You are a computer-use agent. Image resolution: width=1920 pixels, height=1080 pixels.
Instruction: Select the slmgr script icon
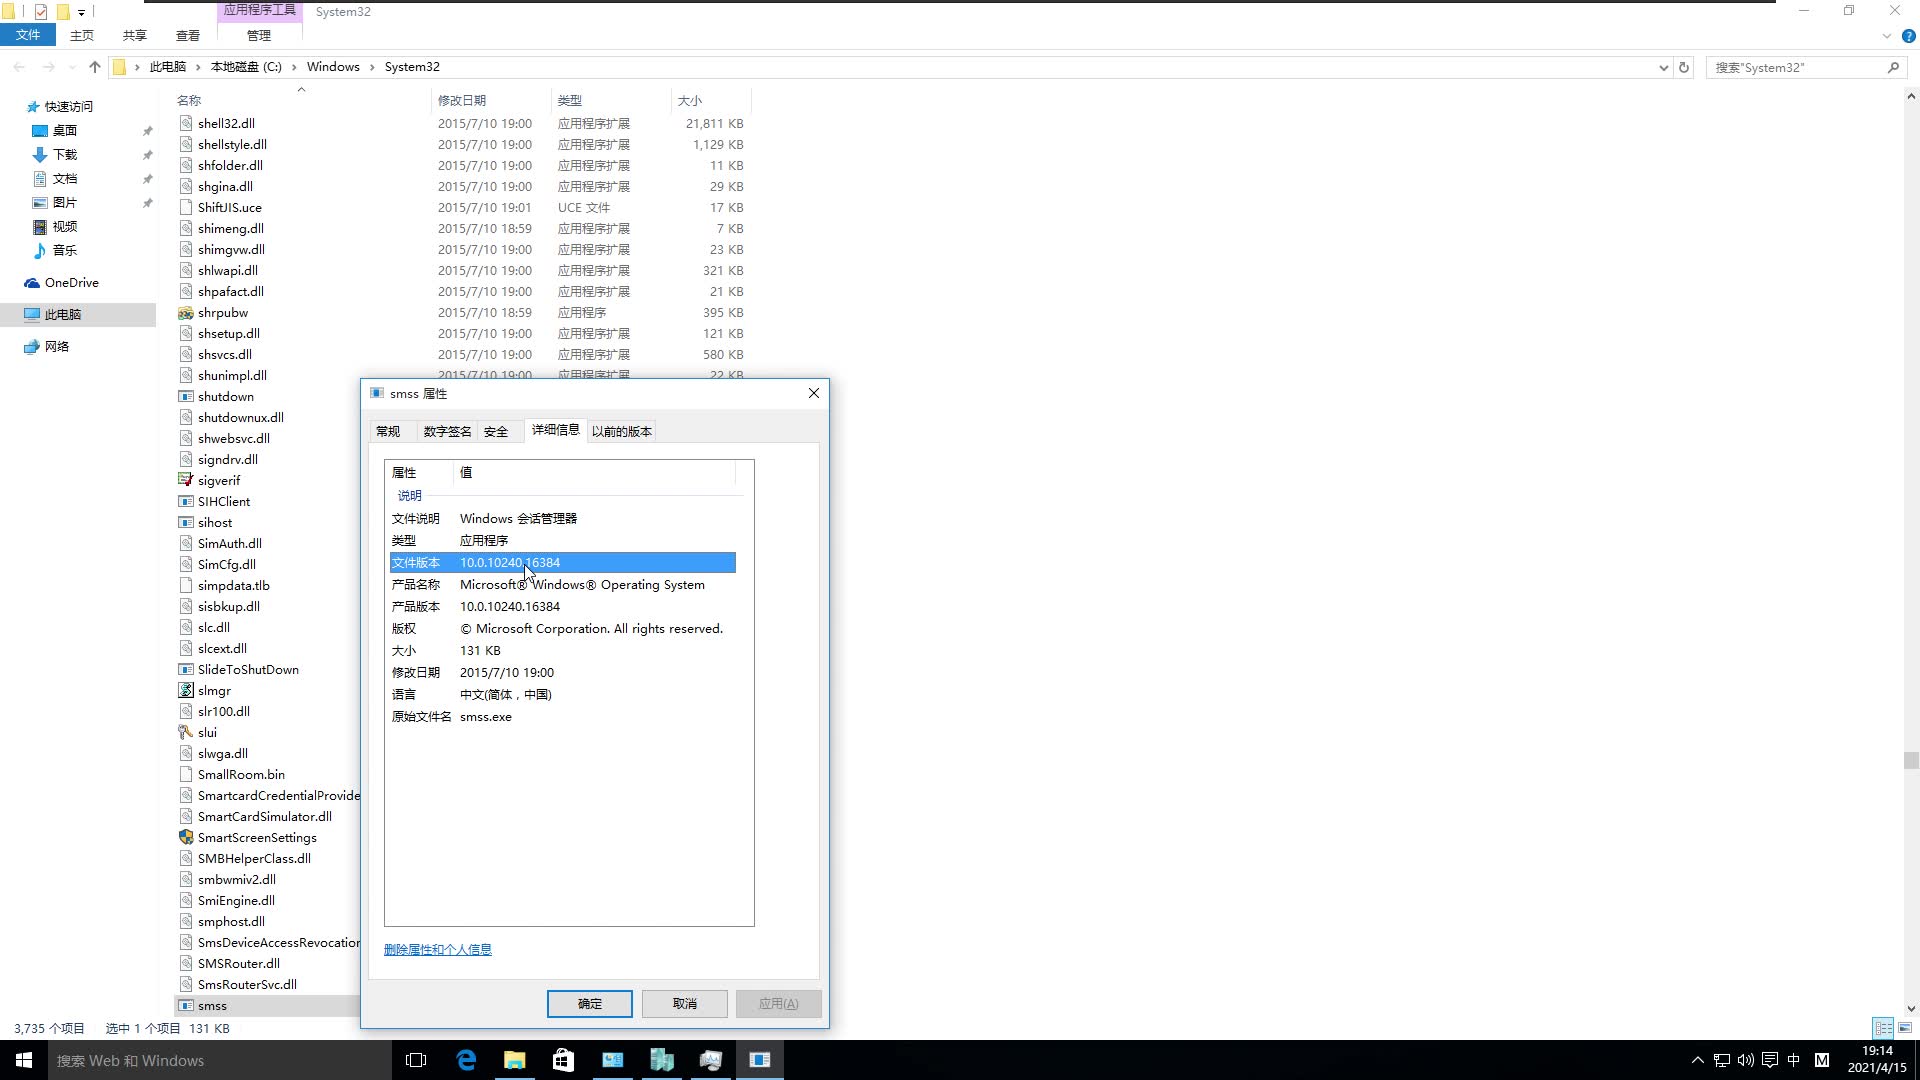(x=186, y=691)
